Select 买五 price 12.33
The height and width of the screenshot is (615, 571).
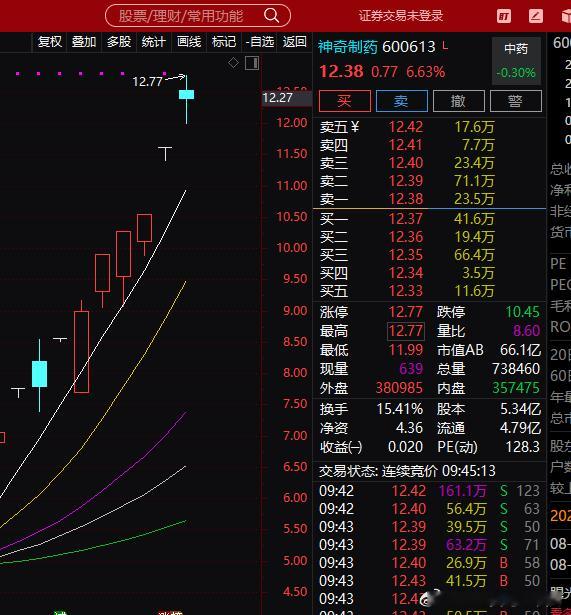(406, 291)
